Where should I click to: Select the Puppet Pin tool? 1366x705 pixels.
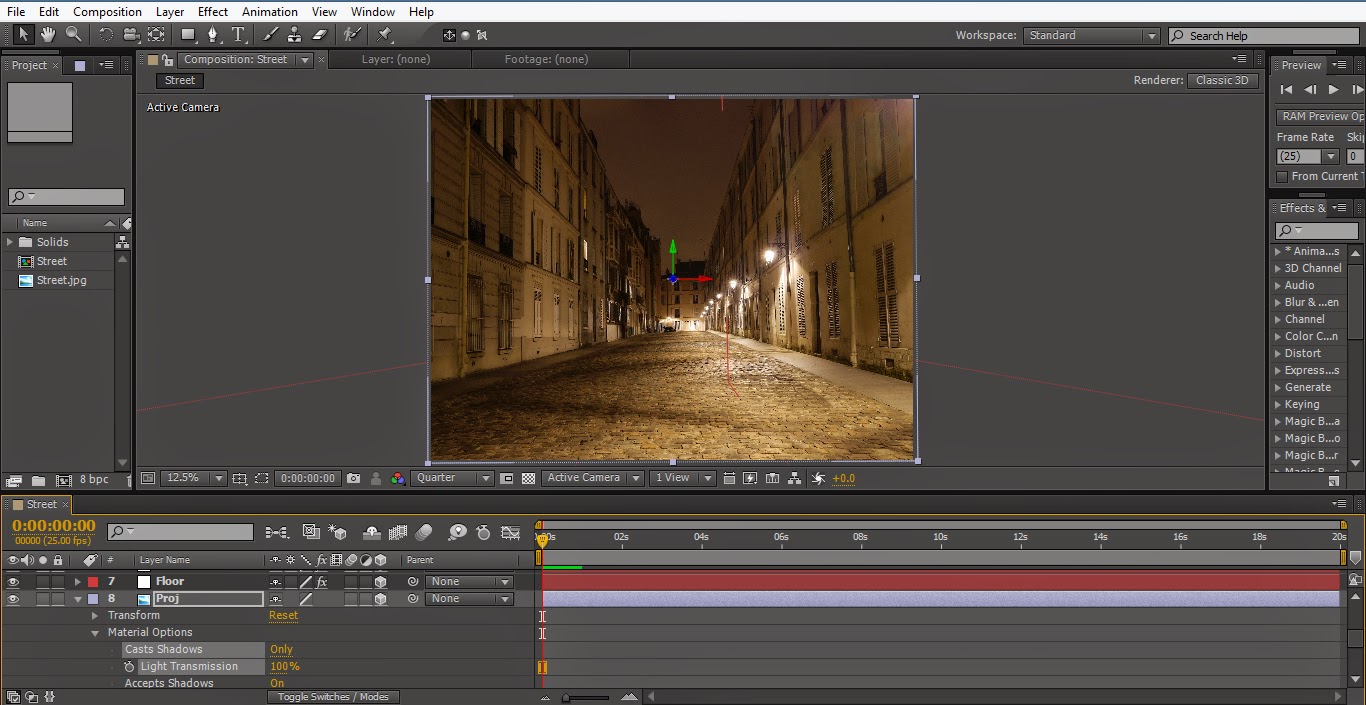[385, 33]
